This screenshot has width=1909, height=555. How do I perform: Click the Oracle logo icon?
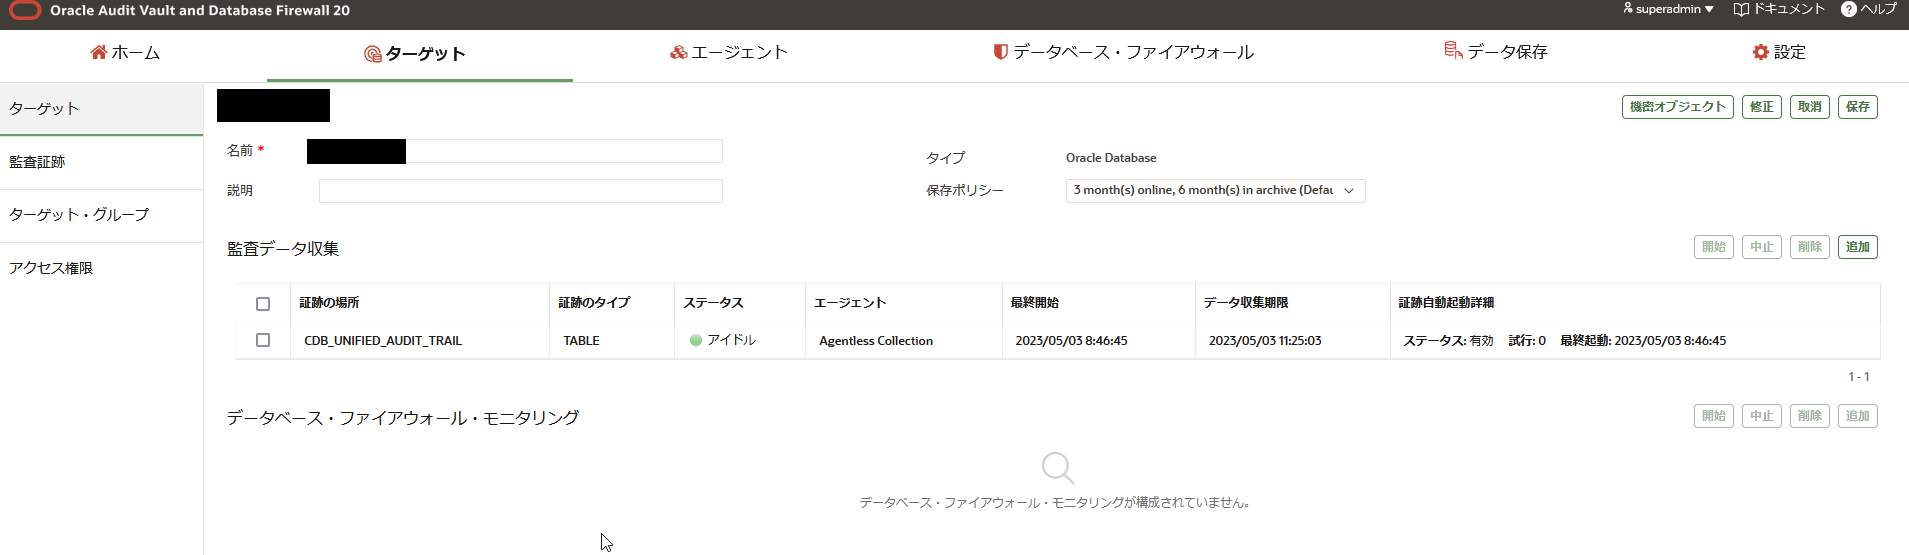pyautogui.click(x=25, y=10)
